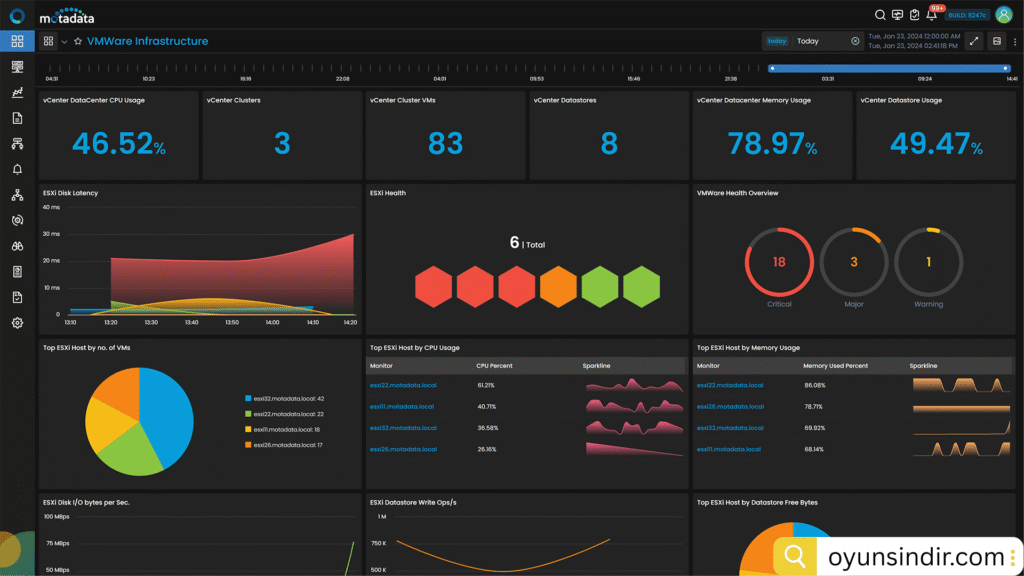Open the Metric Explorer chart icon
Screen dimensions: 1024x576
click(x=17, y=93)
